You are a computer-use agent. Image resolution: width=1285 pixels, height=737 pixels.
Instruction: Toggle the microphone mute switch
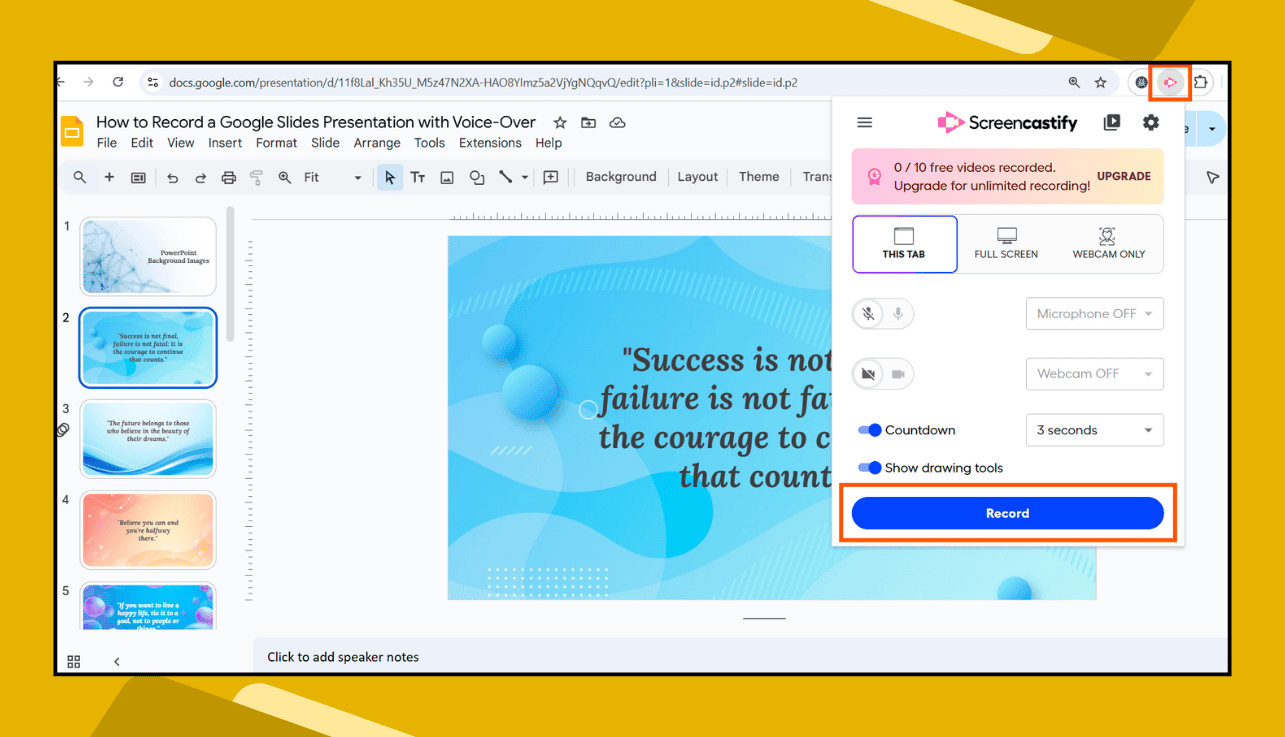[883, 313]
